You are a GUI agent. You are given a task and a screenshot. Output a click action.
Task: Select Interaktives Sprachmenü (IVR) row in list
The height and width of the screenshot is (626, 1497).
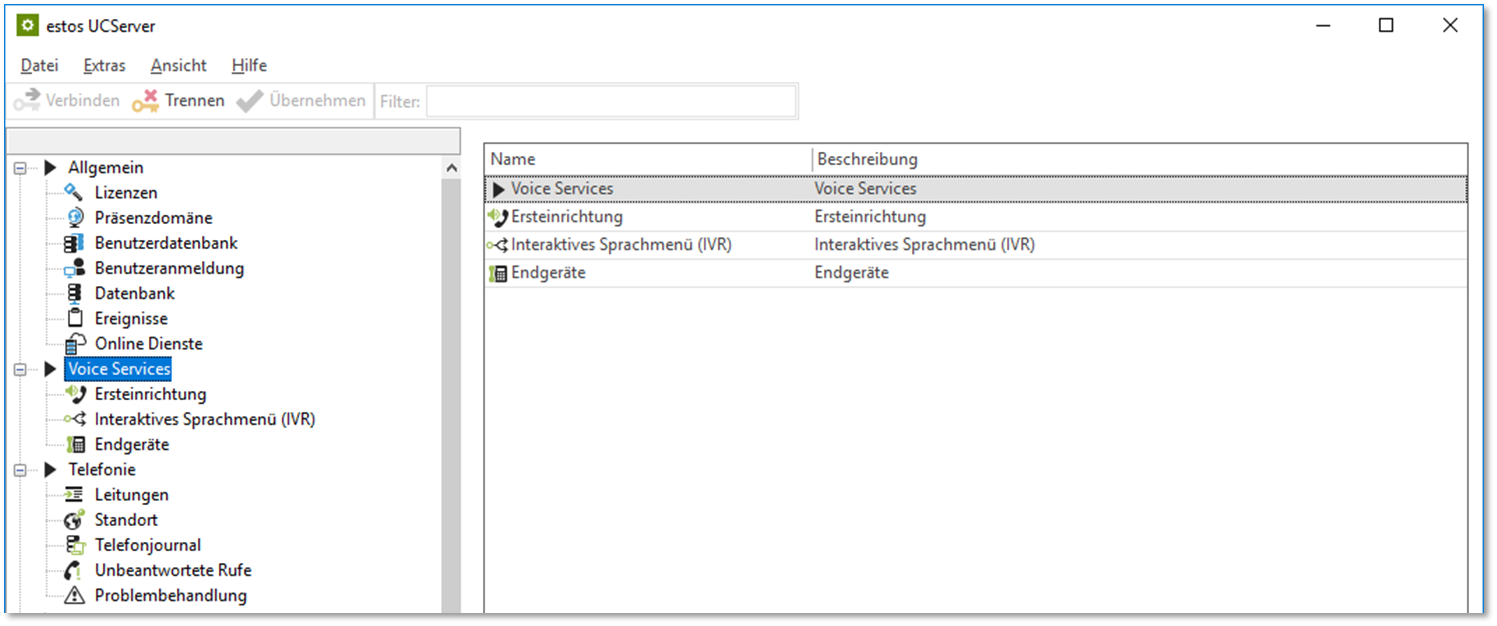(x=620, y=245)
